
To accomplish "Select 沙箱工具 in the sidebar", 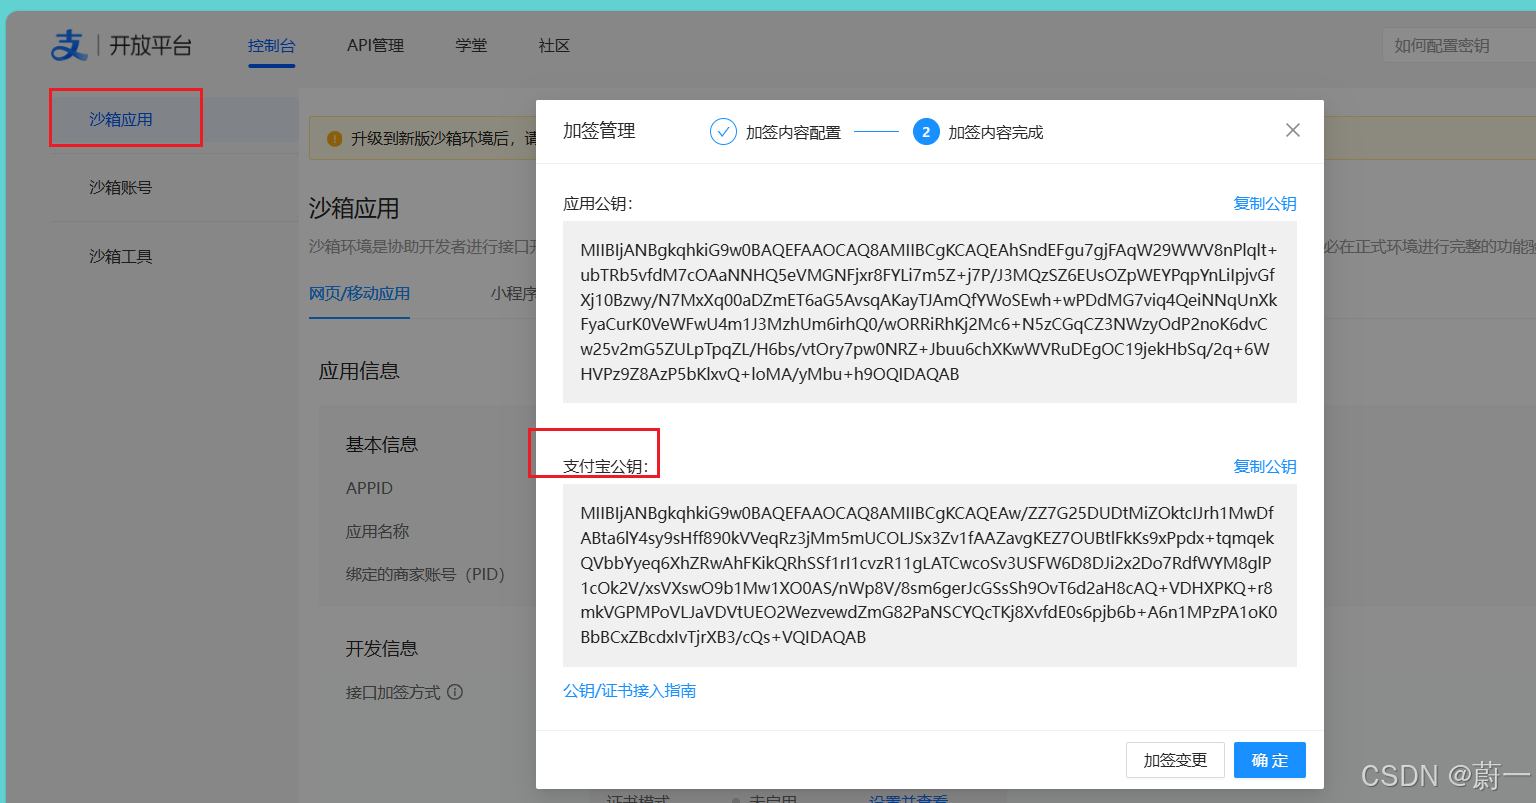I will coord(121,256).
